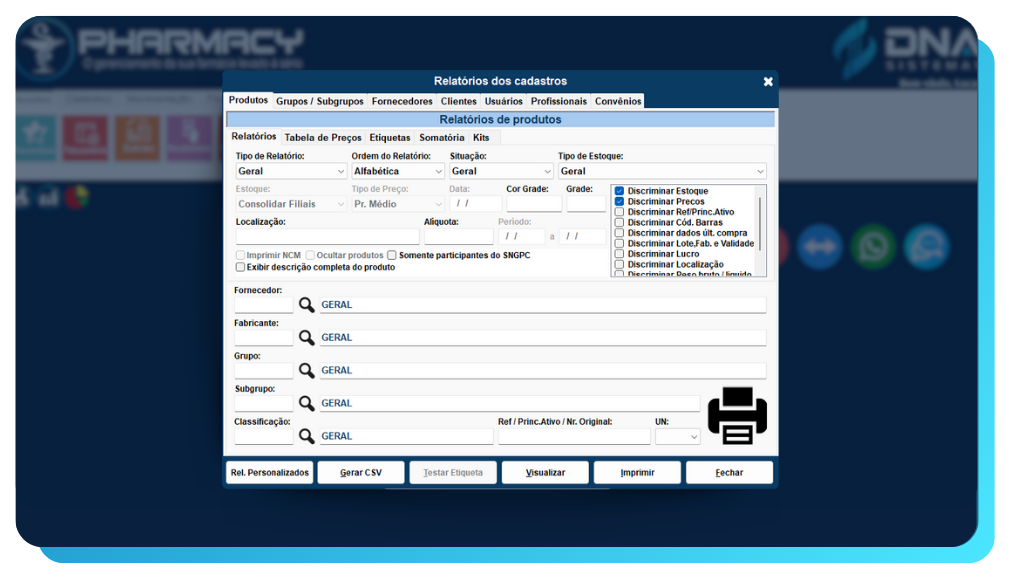Image resolution: width=1024 pixels, height=586 pixels.
Task: Click the light blue chat icon in background
Action: [x=927, y=247]
